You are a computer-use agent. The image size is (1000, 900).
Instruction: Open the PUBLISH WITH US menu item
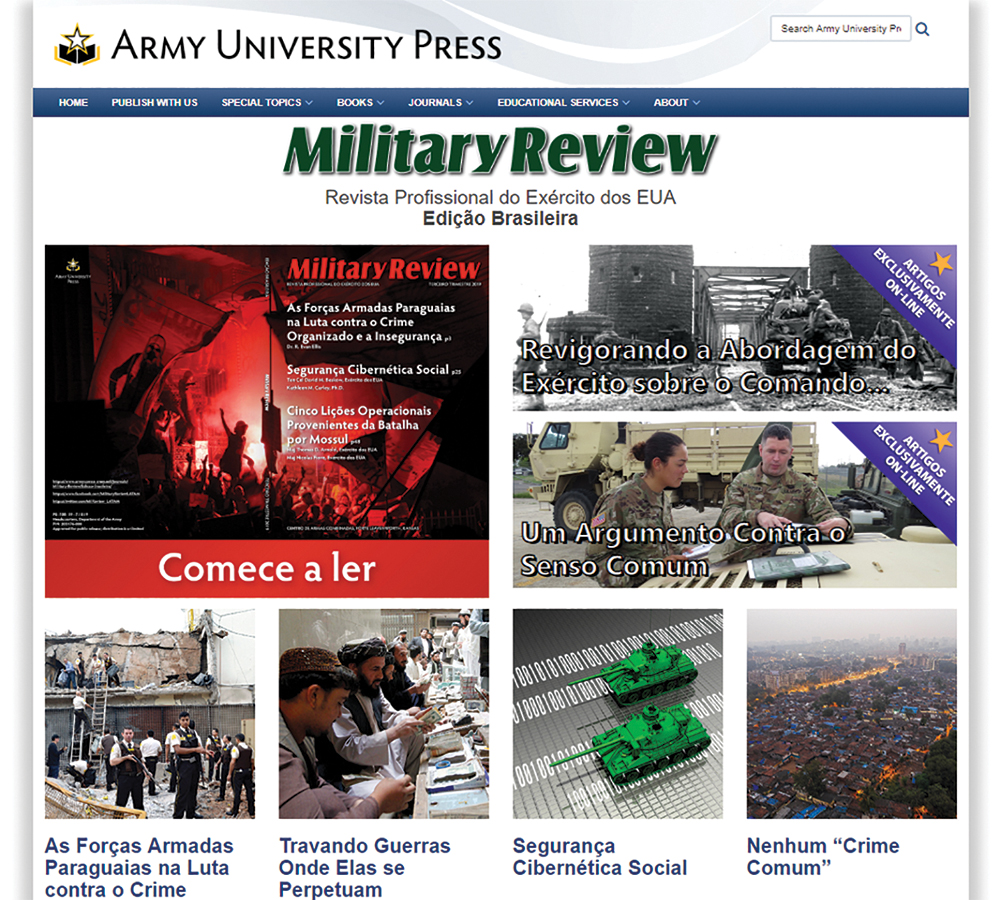154,102
